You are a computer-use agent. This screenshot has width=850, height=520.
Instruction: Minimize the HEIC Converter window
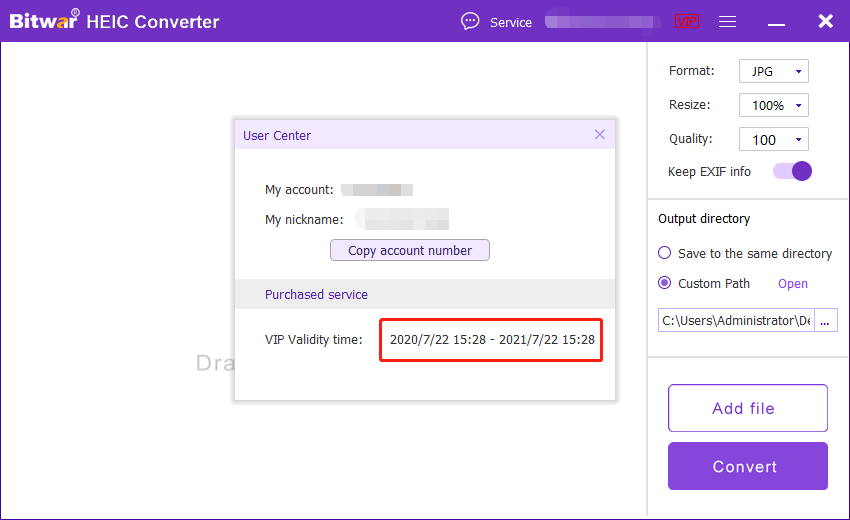coord(777,21)
